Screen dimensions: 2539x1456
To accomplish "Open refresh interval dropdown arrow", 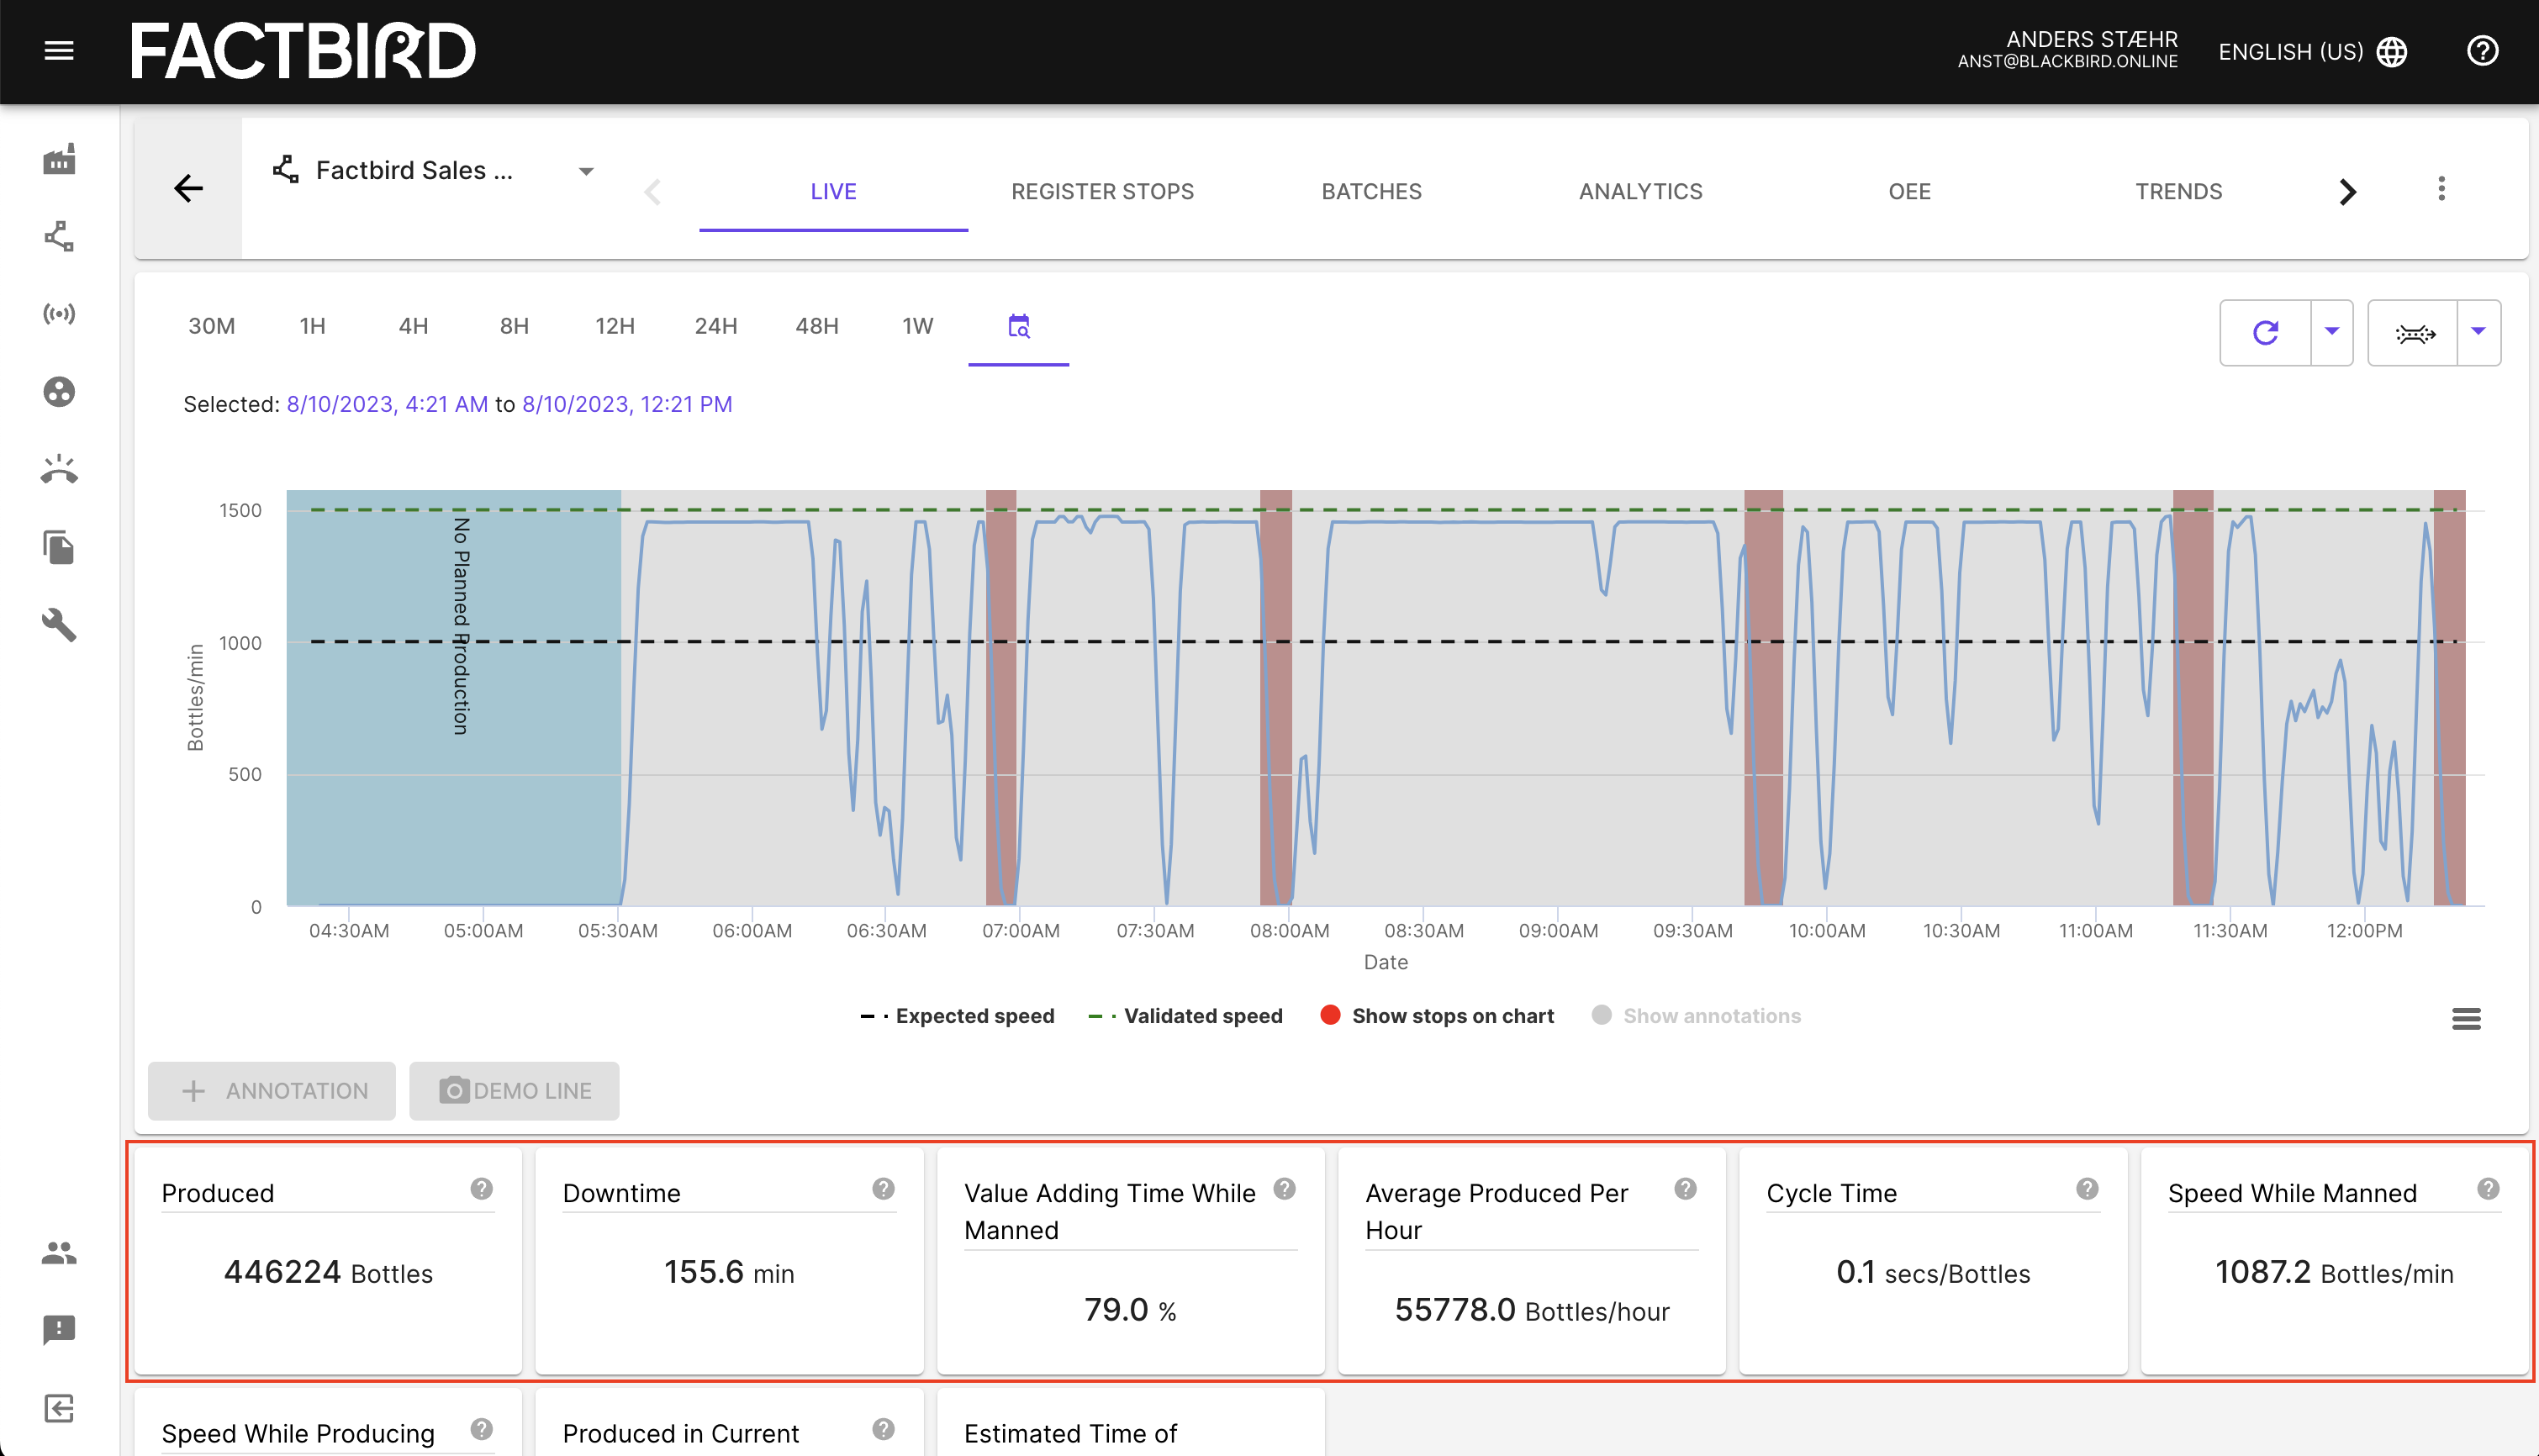I will (x=2332, y=332).
